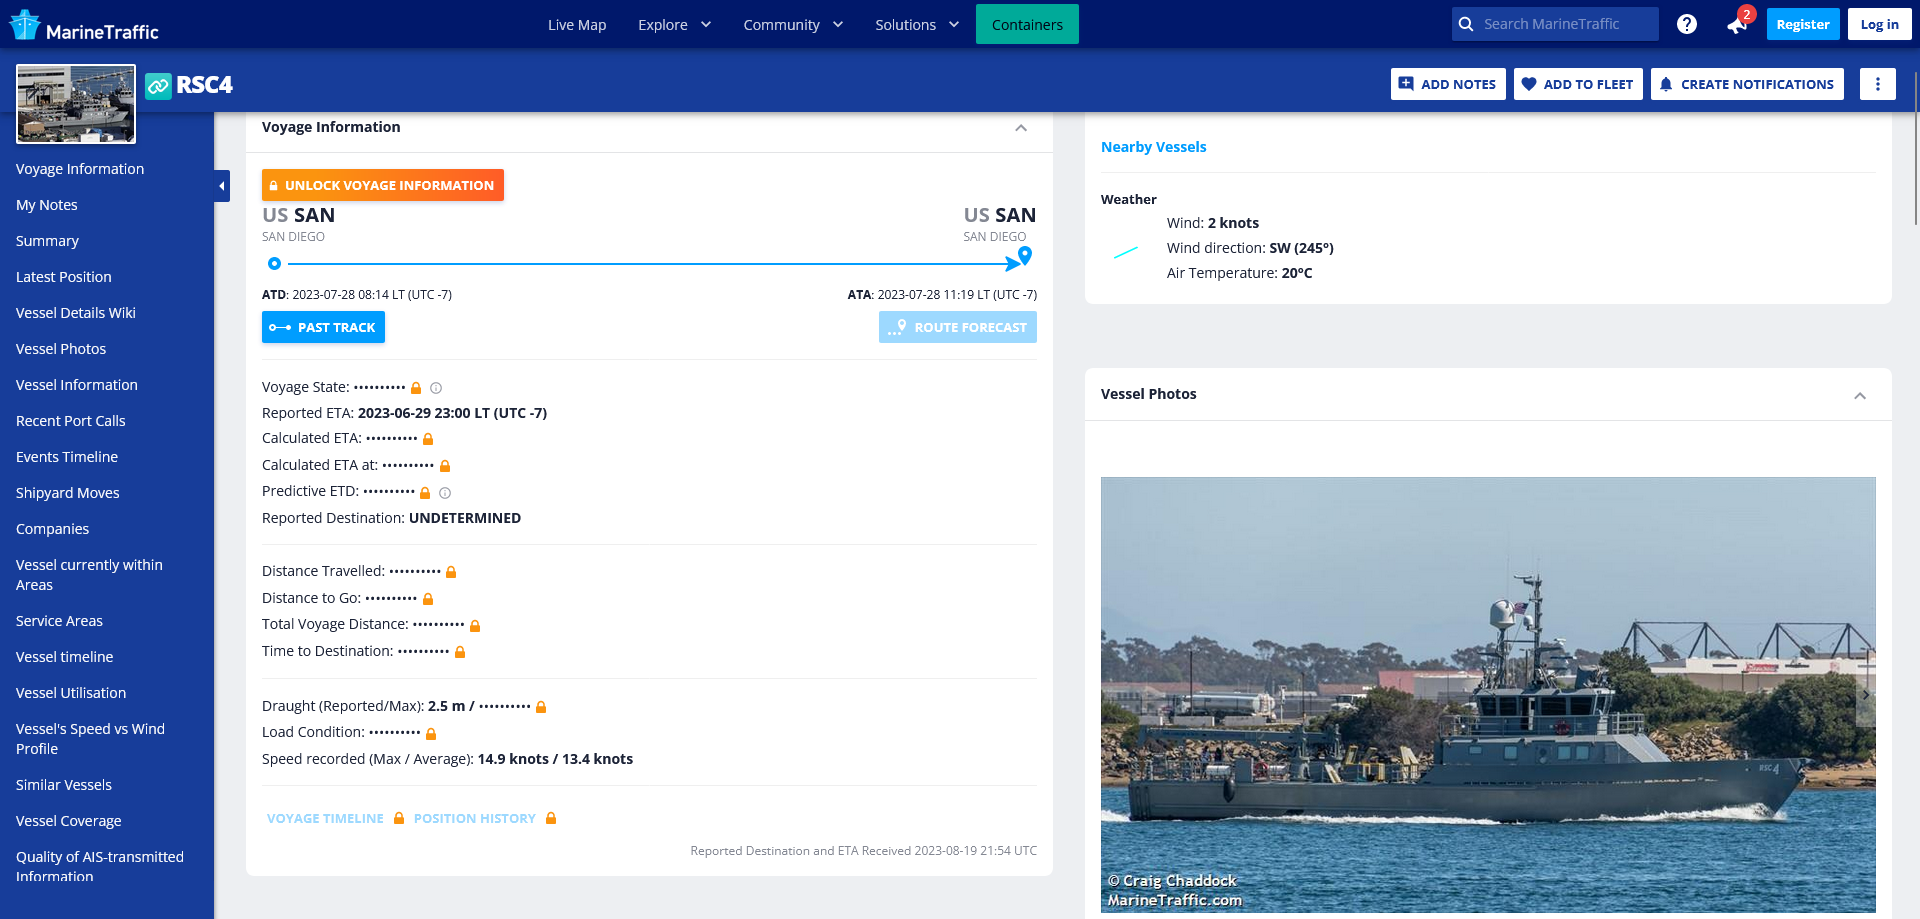
Task: Click the lock icon next to Voyage State
Action: [416, 388]
